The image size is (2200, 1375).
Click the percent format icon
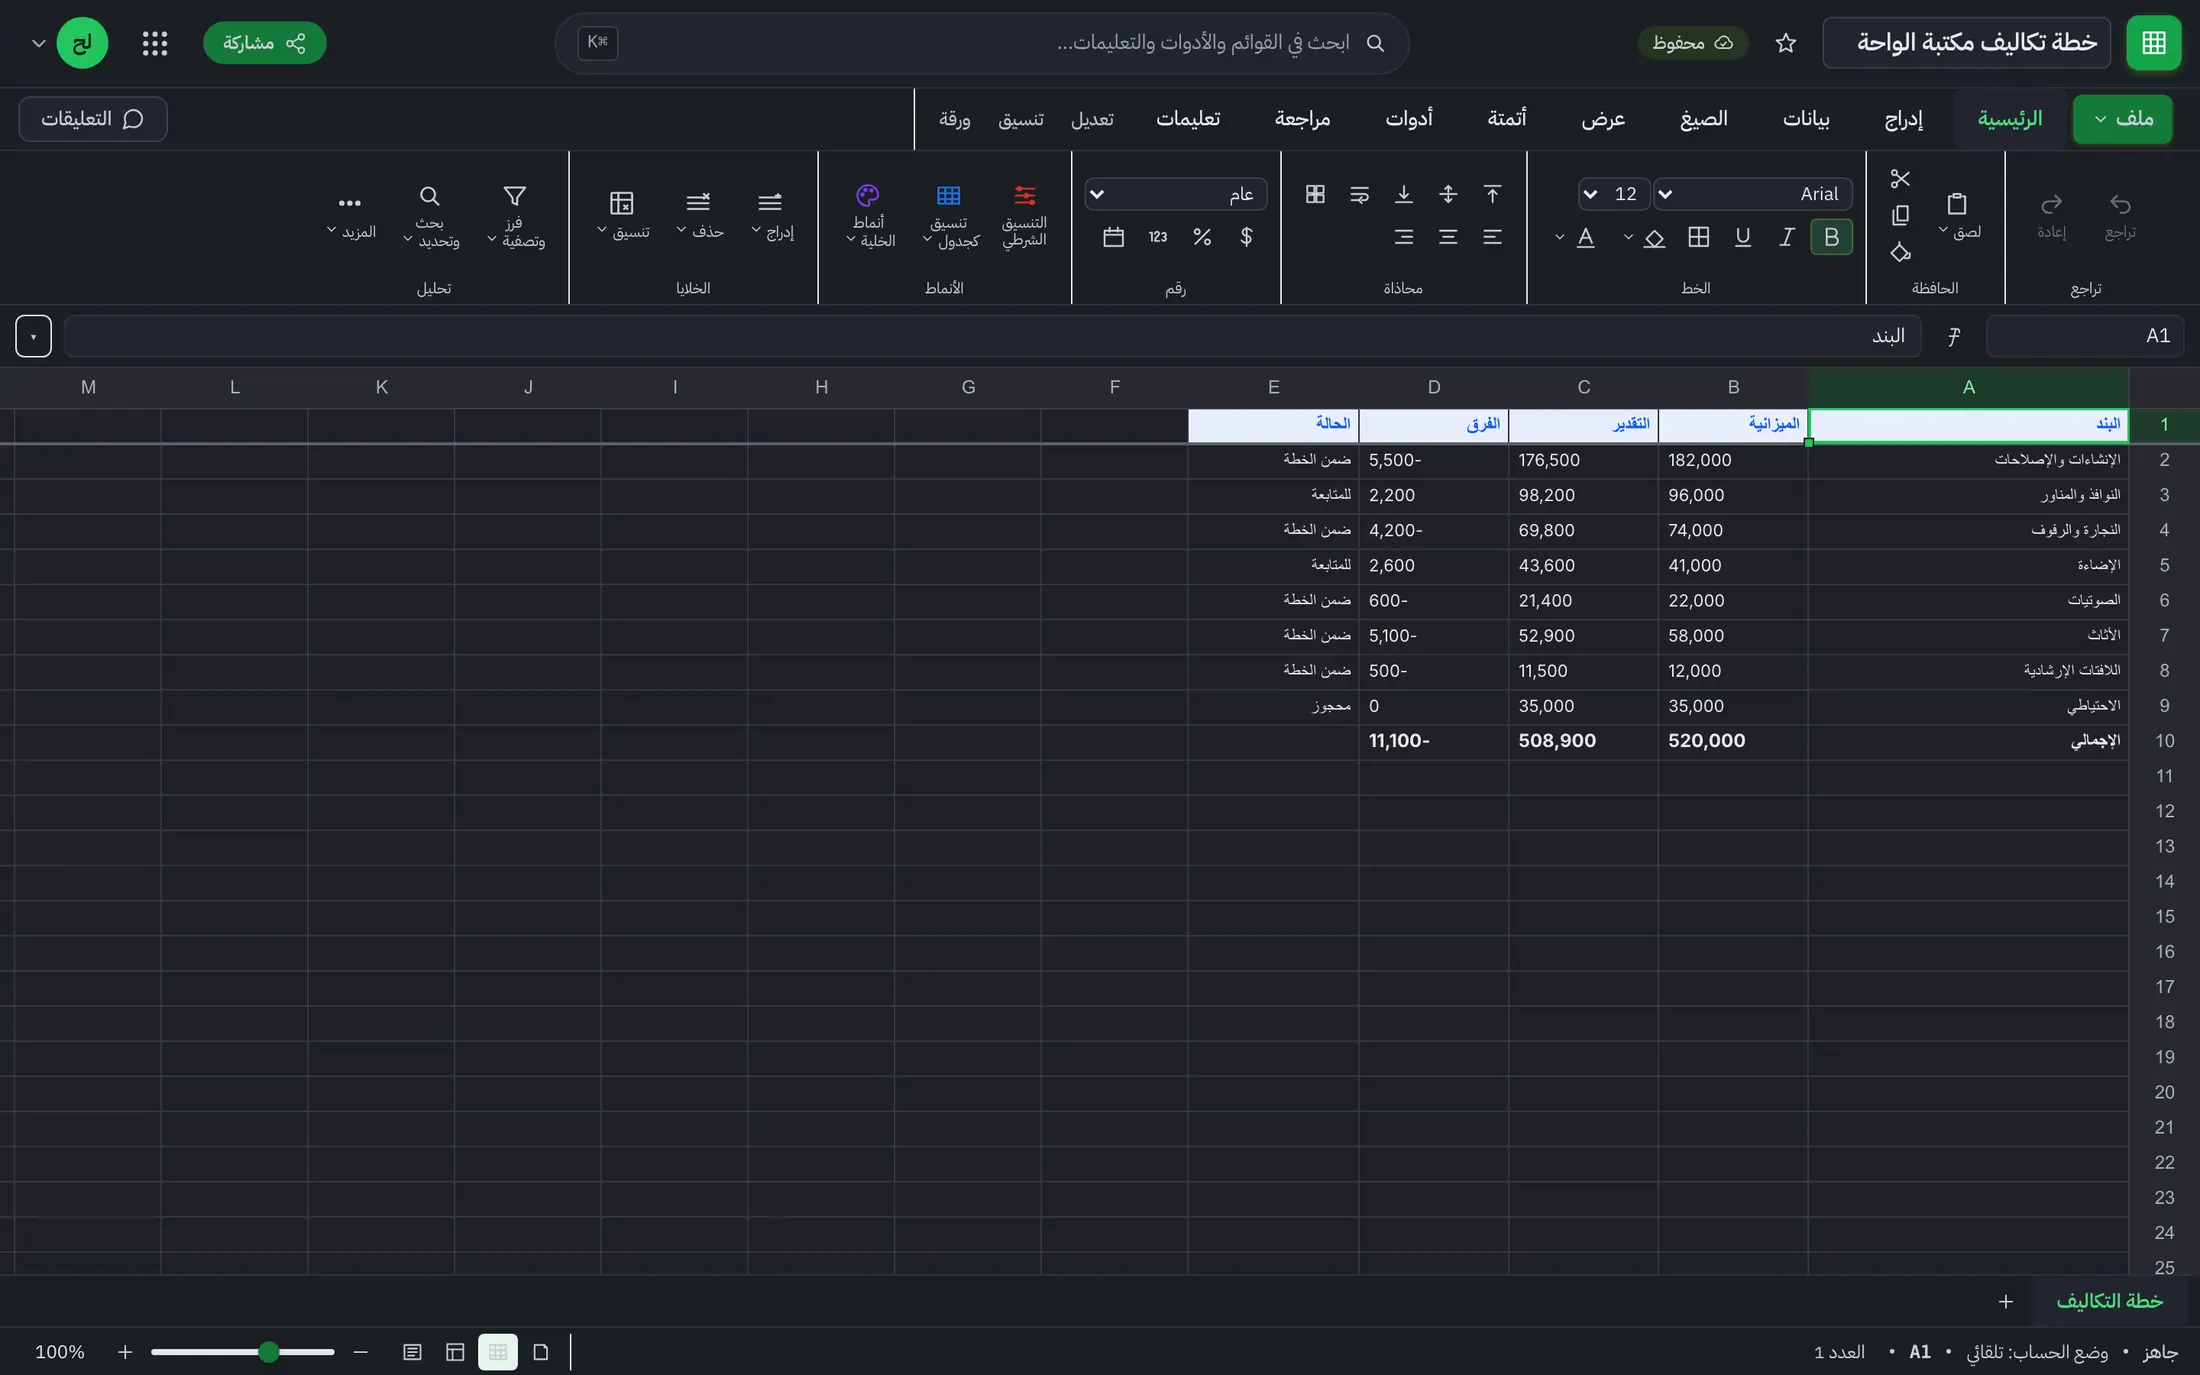click(1202, 237)
